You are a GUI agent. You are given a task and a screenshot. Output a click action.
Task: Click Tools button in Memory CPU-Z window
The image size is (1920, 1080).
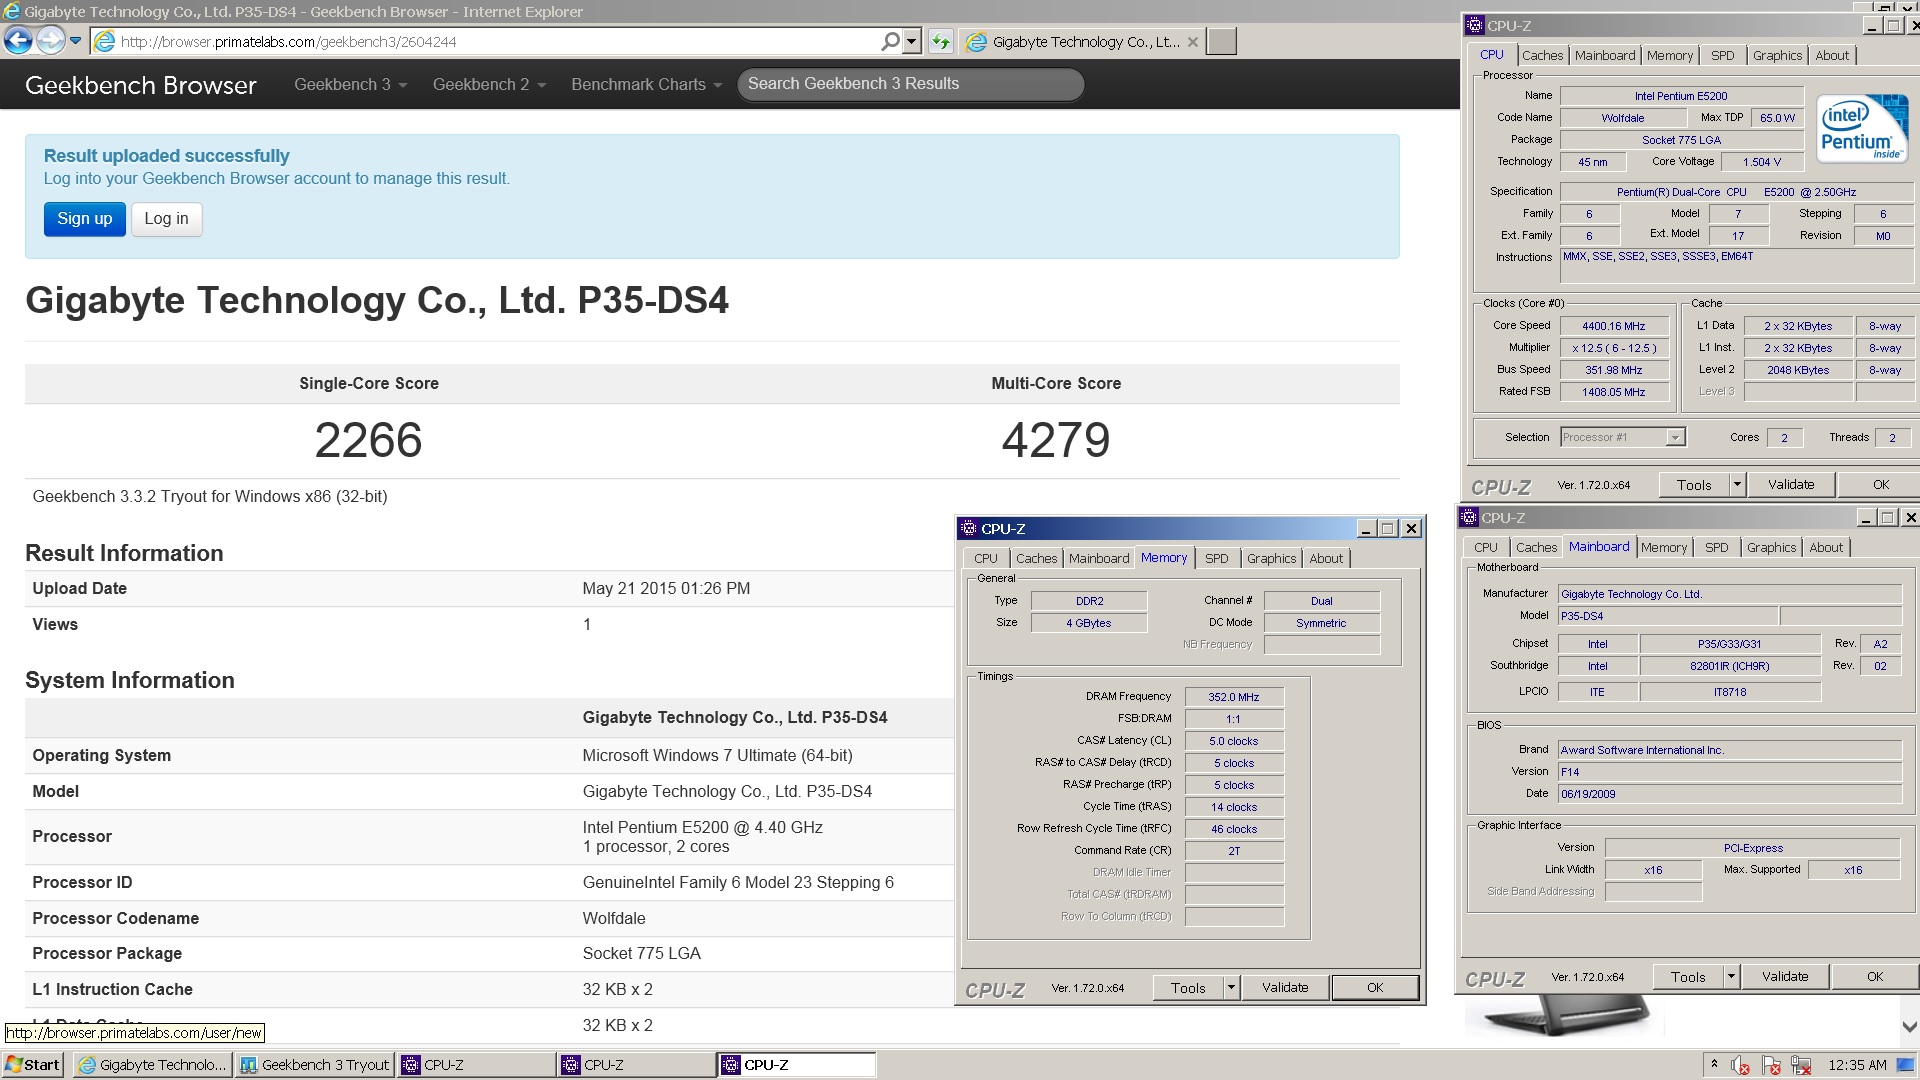click(x=1188, y=988)
